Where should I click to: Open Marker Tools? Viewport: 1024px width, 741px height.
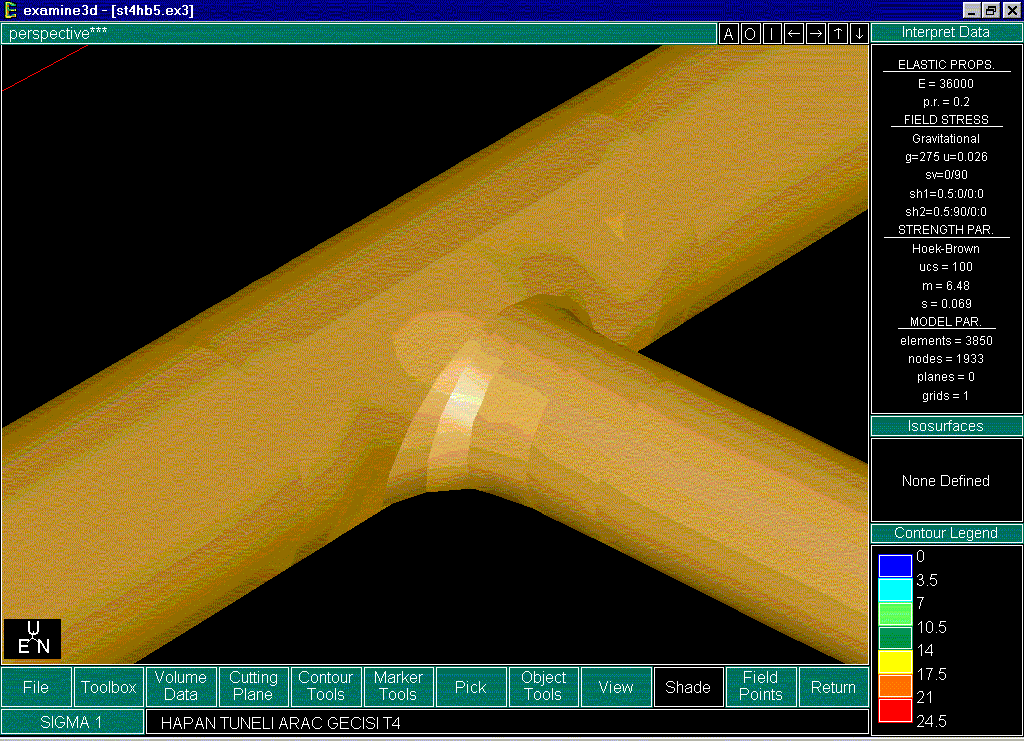pyautogui.click(x=398, y=687)
